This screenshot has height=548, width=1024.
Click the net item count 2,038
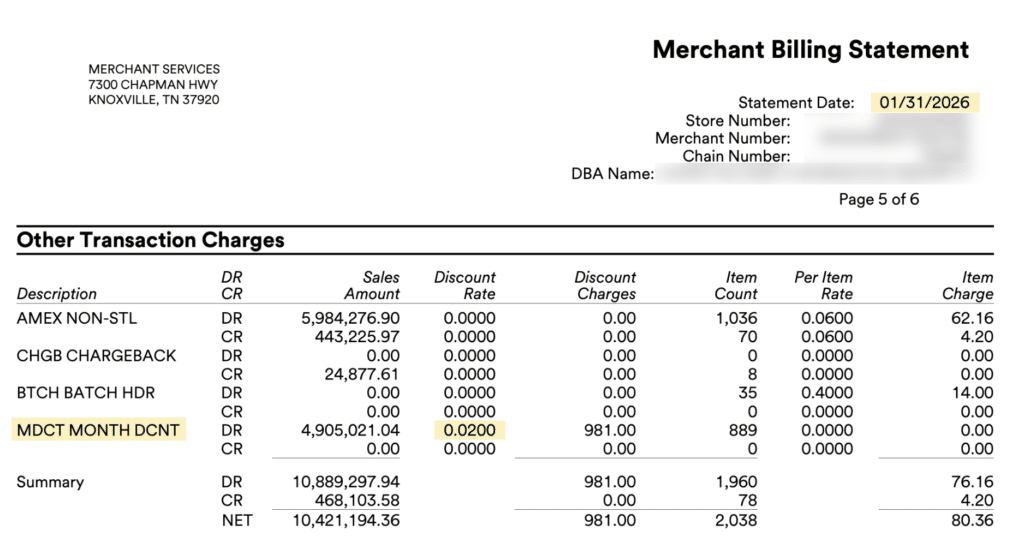(x=736, y=520)
